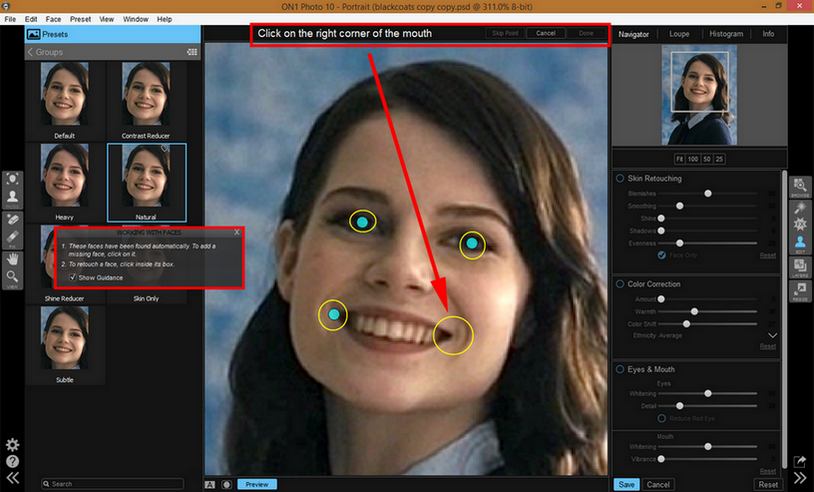Open preferences with the gear icon
This screenshot has height=492, width=814.
[12, 445]
